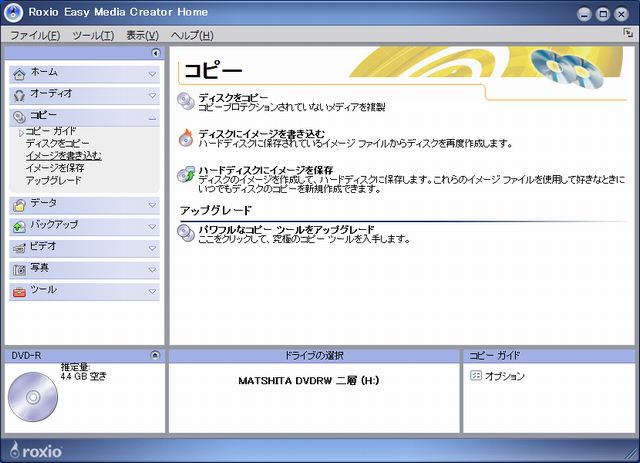Open ディスクをコピー task in main pane
The image size is (640, 463).
[x=233, y=98]
